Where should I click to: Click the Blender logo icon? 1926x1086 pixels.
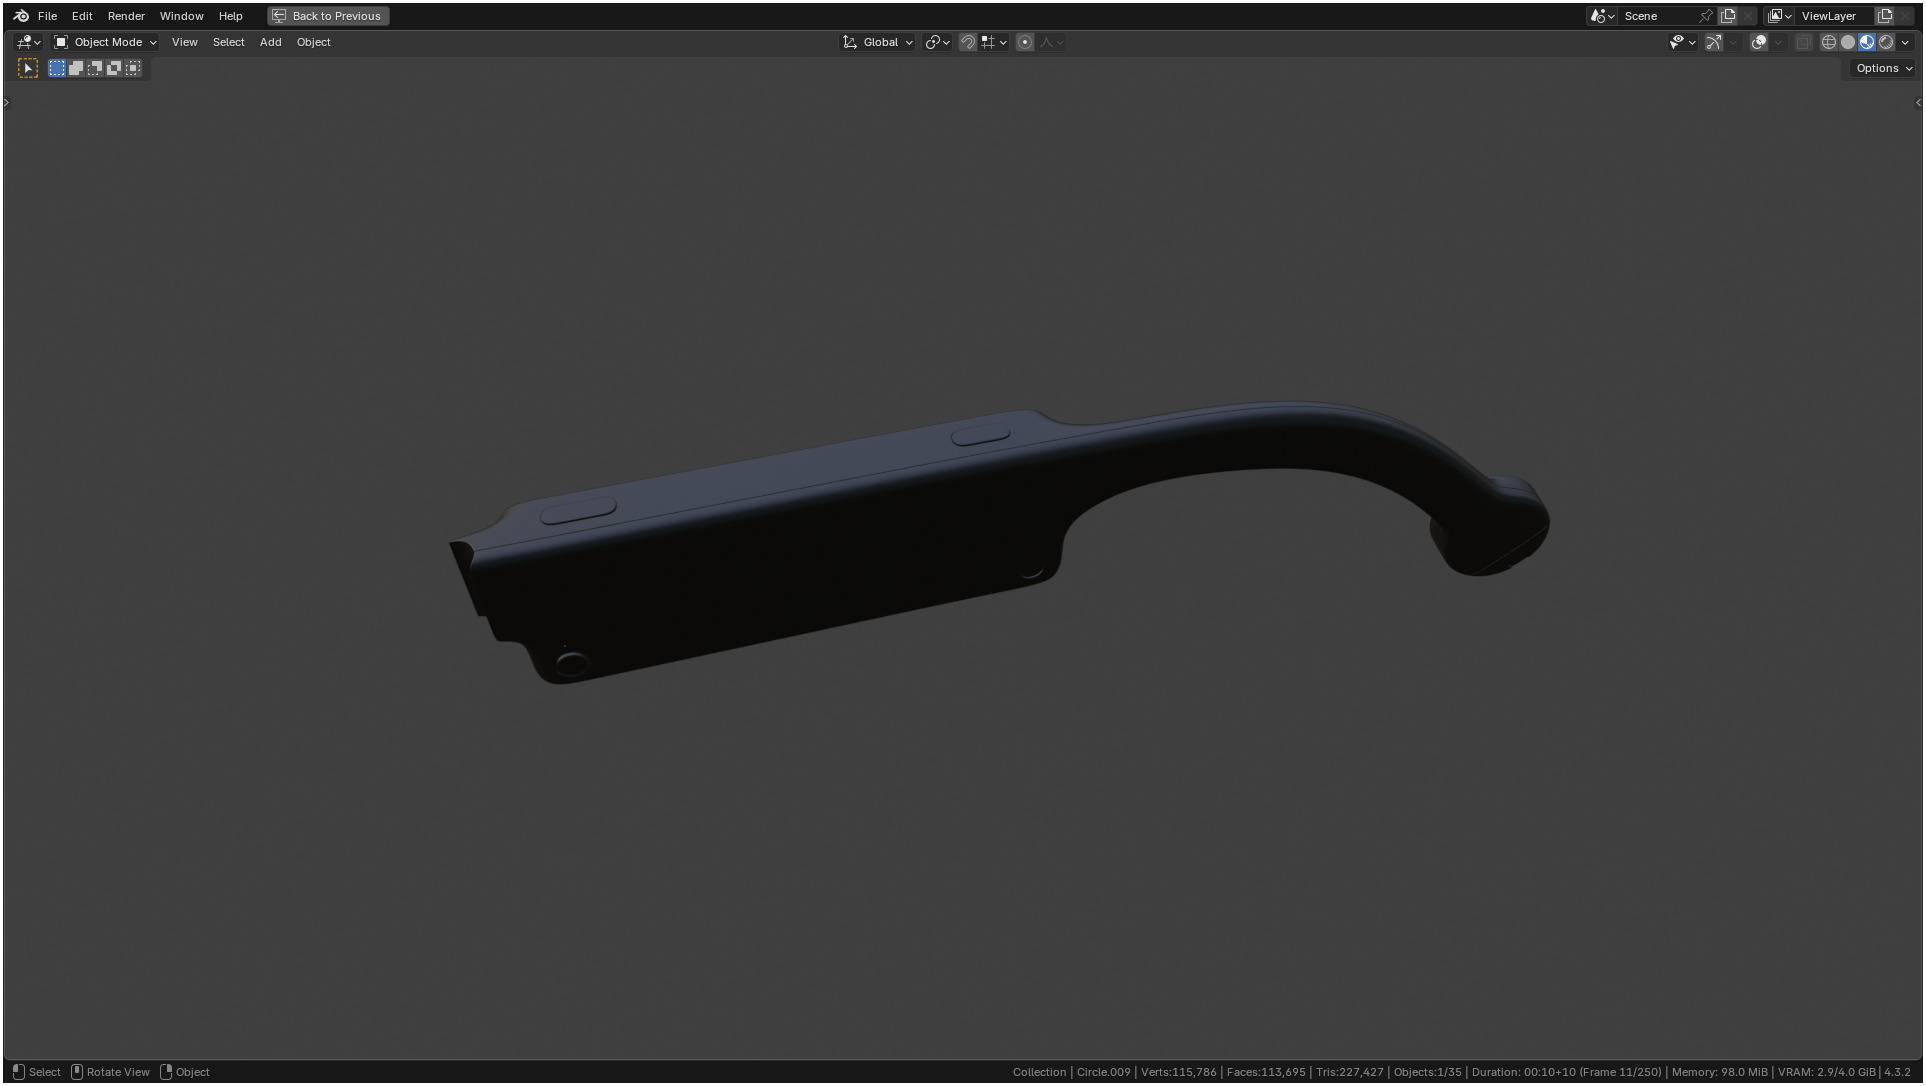tap(21, 16)
